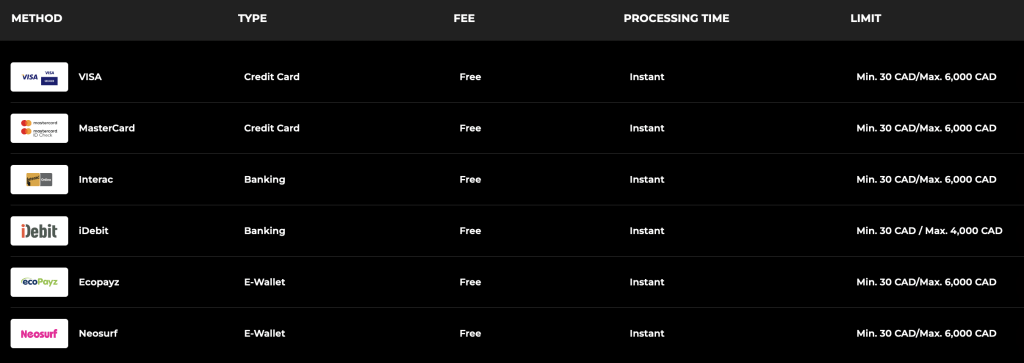Select the ecoPayz logo icon
Viewport: 1024px width, 363px height.
pyautogui.click(x=39, y=282)
